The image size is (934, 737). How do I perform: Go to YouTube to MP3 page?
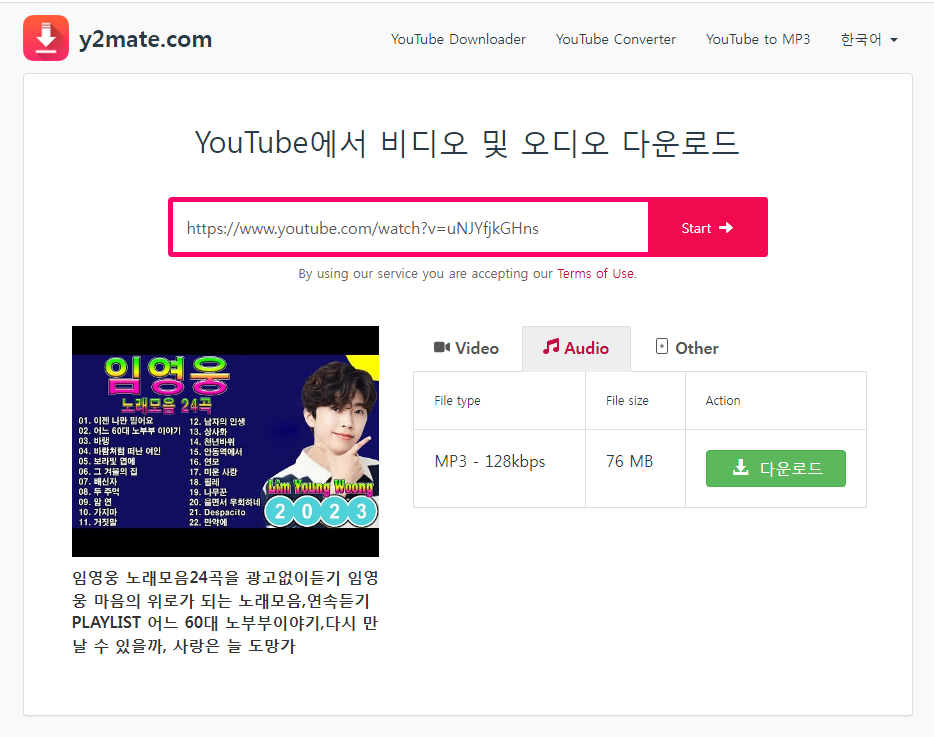758,39
